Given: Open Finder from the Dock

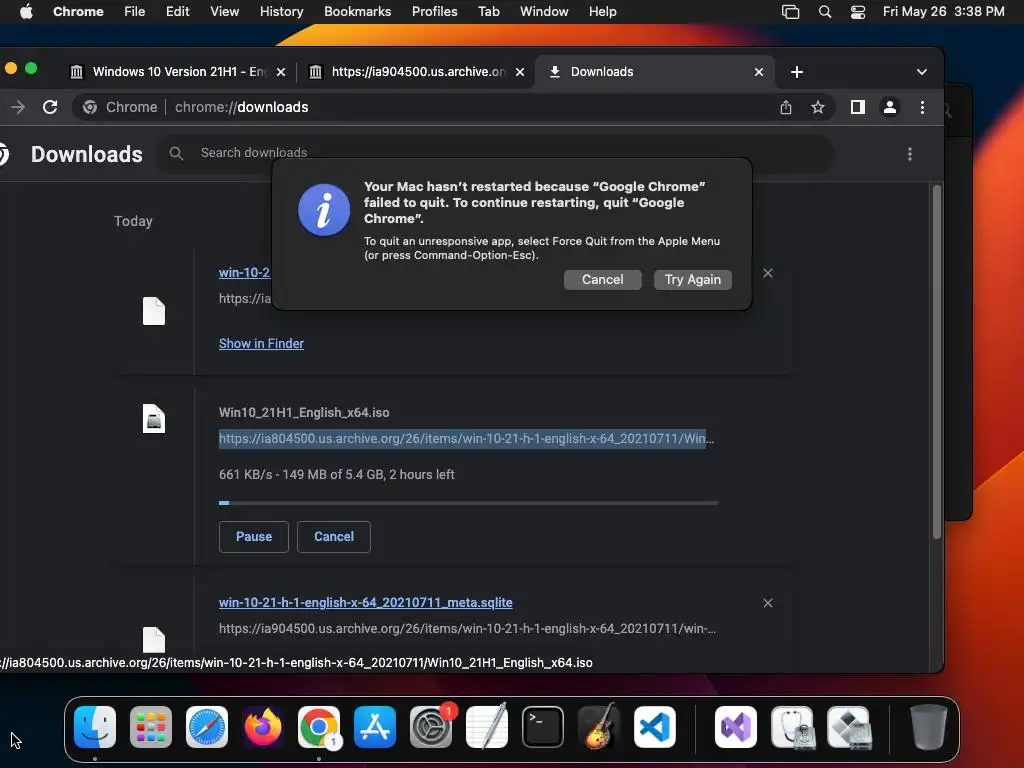Looking at the screenshot, I should (95, 727).
